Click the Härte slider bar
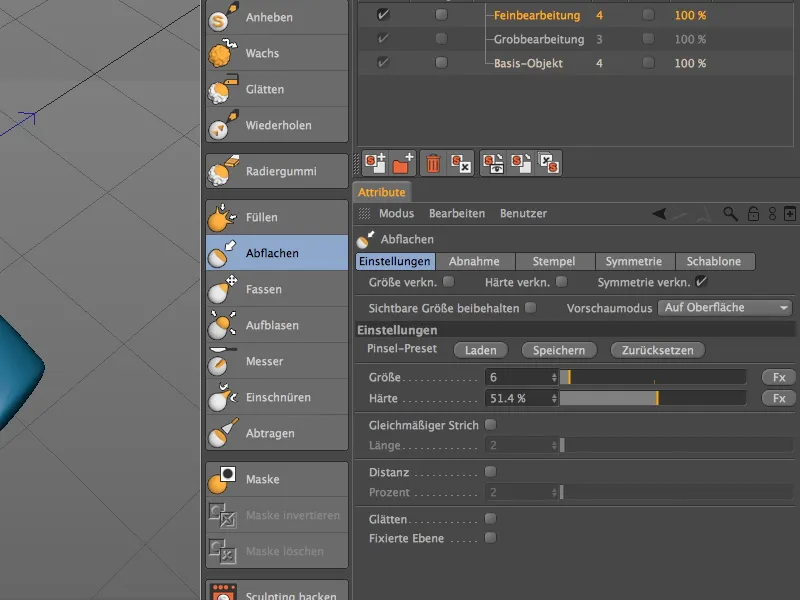Image resolution: width=800 pixels, height=600 pixels. tap(653, 398)
